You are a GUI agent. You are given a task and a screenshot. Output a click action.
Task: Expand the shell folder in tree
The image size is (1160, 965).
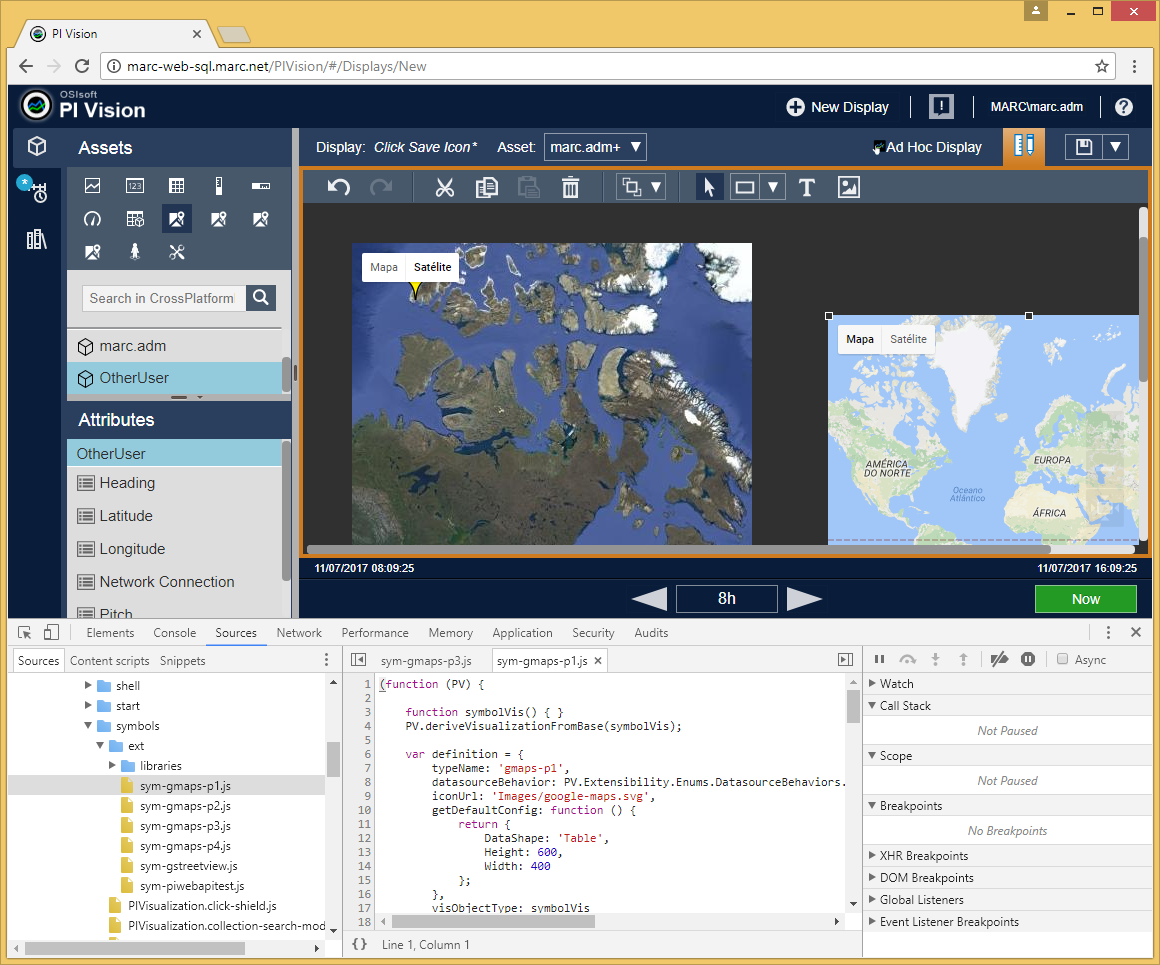click(x=88, y=685)
